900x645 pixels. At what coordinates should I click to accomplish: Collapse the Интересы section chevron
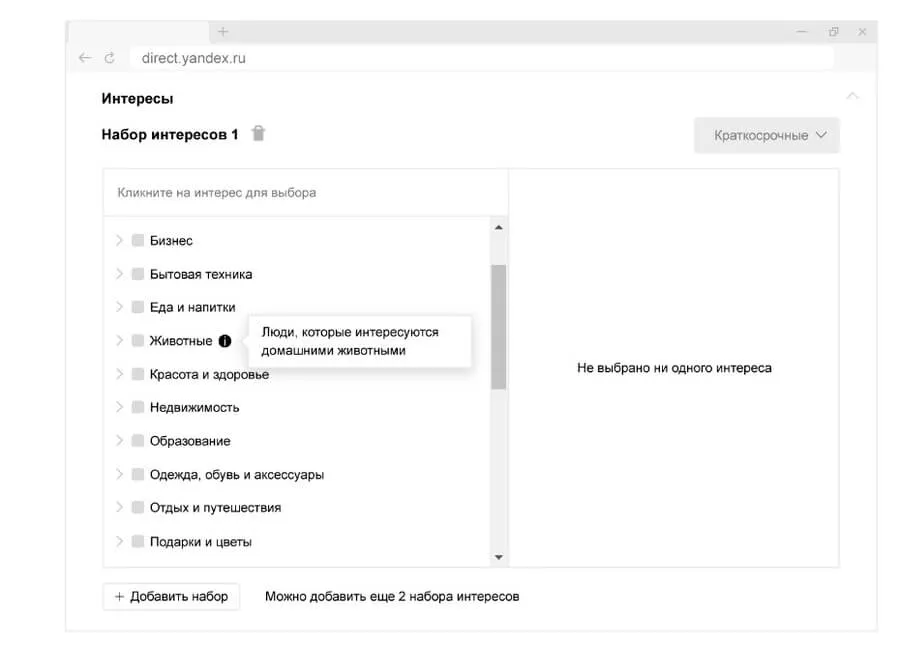[852, 97]
